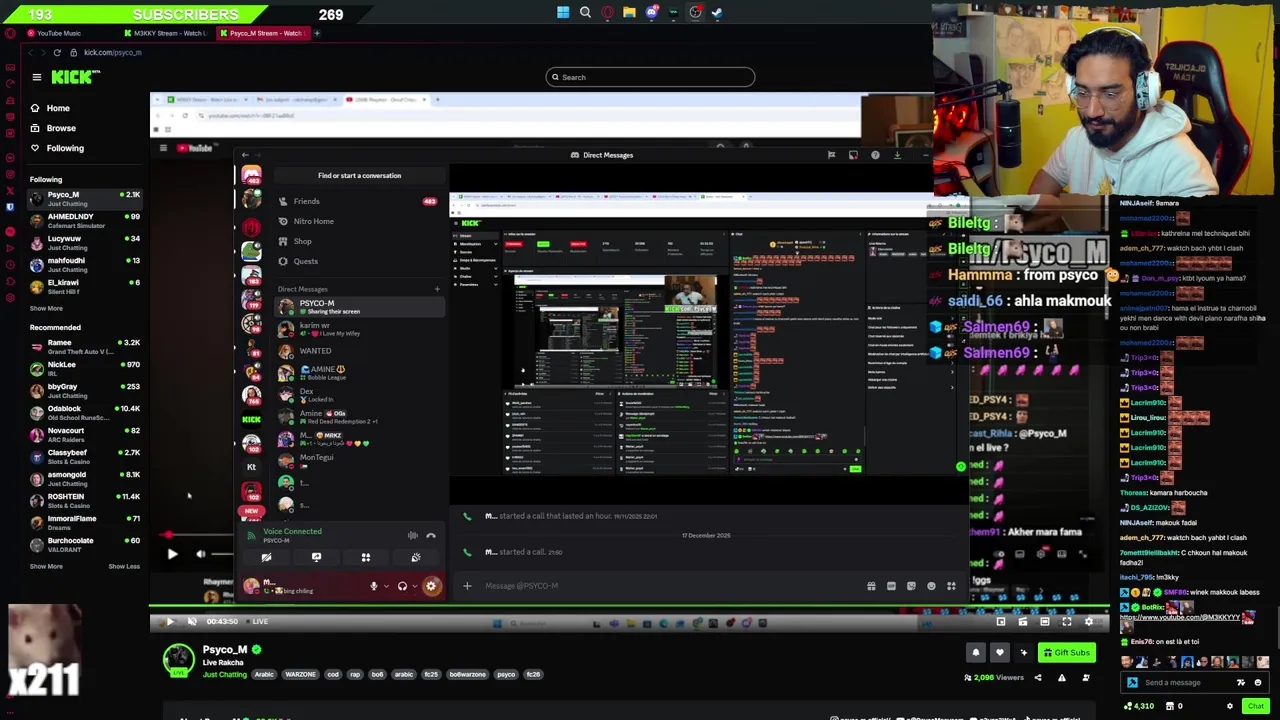Open Discord from the taskbar
The height and width of the screenshot is (720, 1280).
(651, 13)
